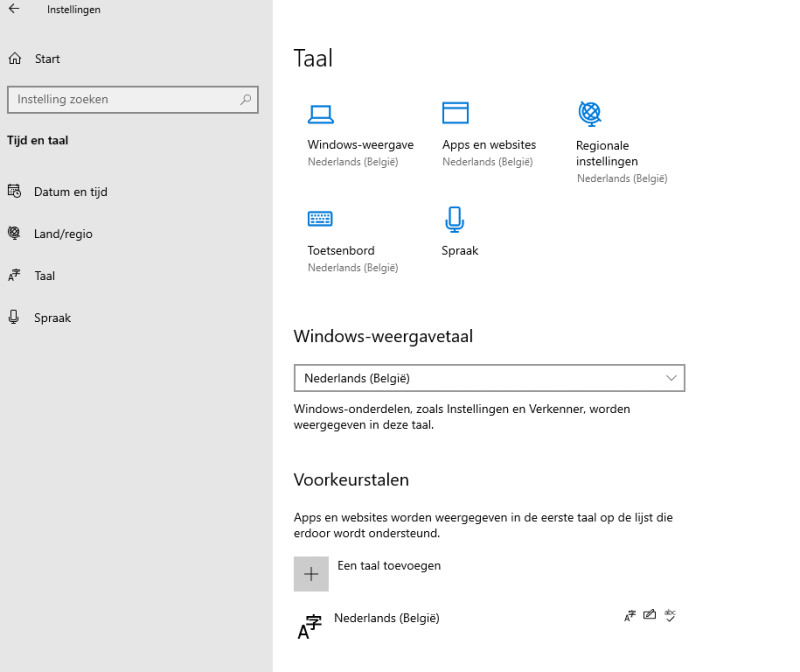This screenshot has width=800, height=672.
Task: Open Start home page
Action: click(34, 59)
